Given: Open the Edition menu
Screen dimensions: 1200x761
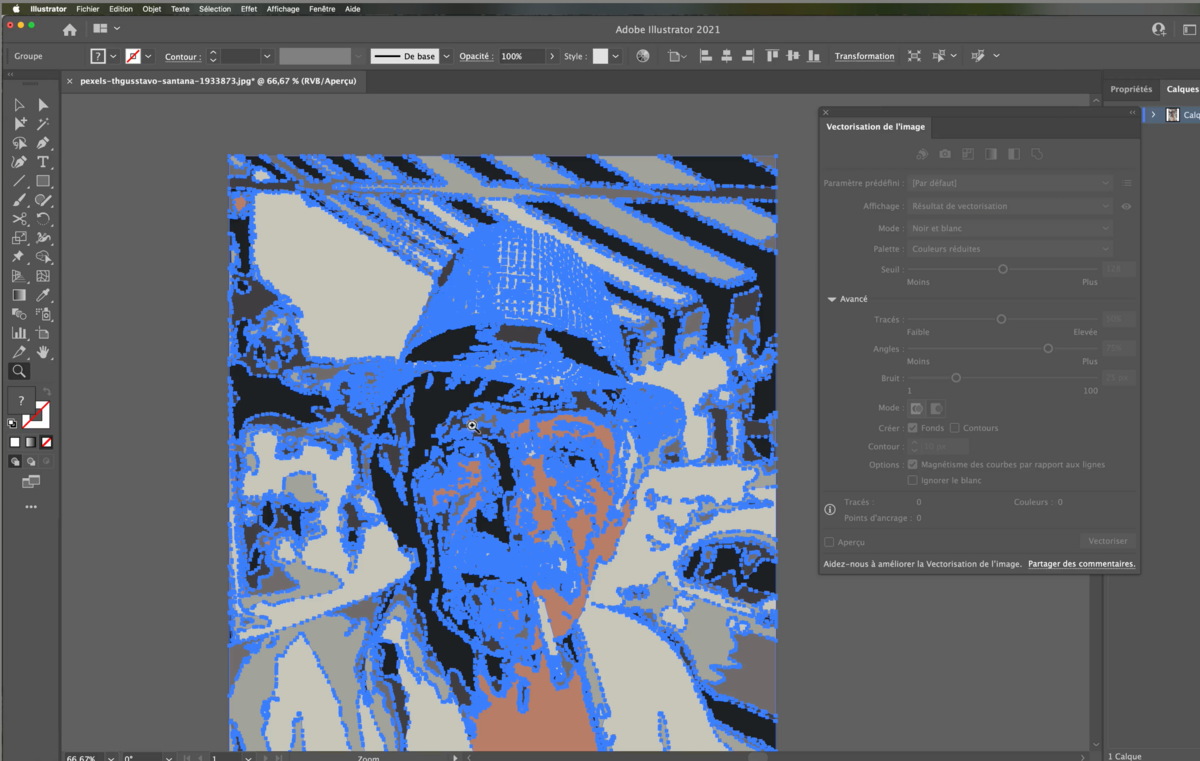Looking at the screenshot, I should [x=121, y=8].
